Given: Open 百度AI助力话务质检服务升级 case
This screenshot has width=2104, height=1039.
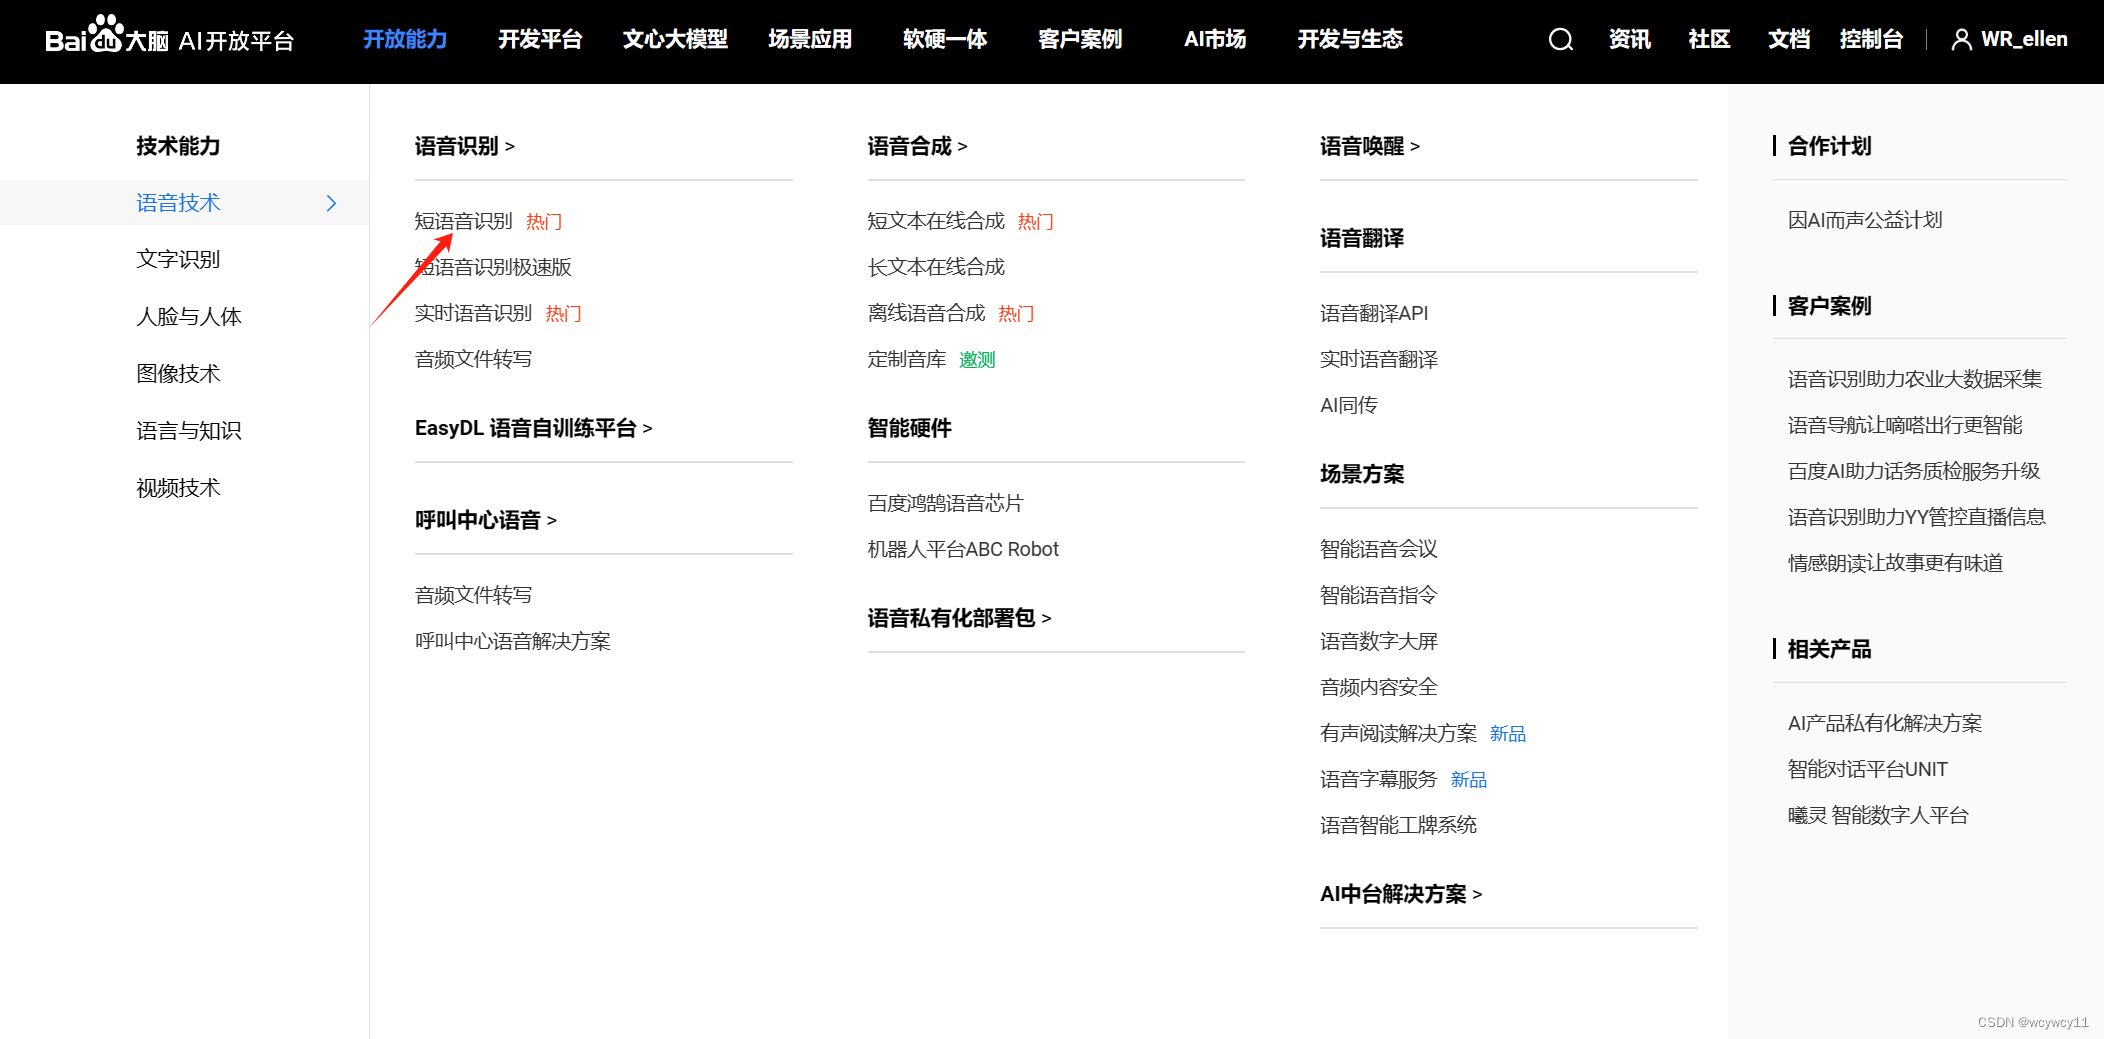Looking at the screenshot, I should click(1914, 471).
